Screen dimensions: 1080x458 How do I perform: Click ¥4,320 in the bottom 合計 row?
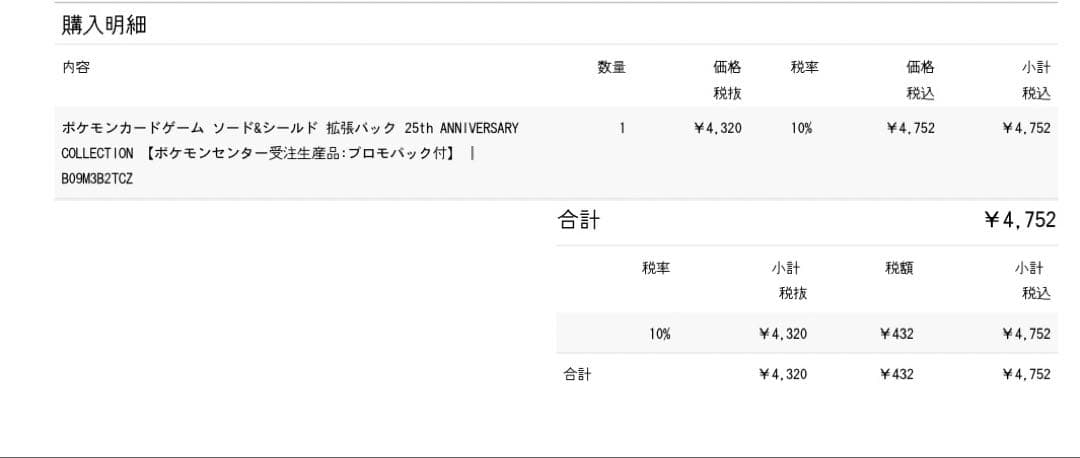click(782, 374)
